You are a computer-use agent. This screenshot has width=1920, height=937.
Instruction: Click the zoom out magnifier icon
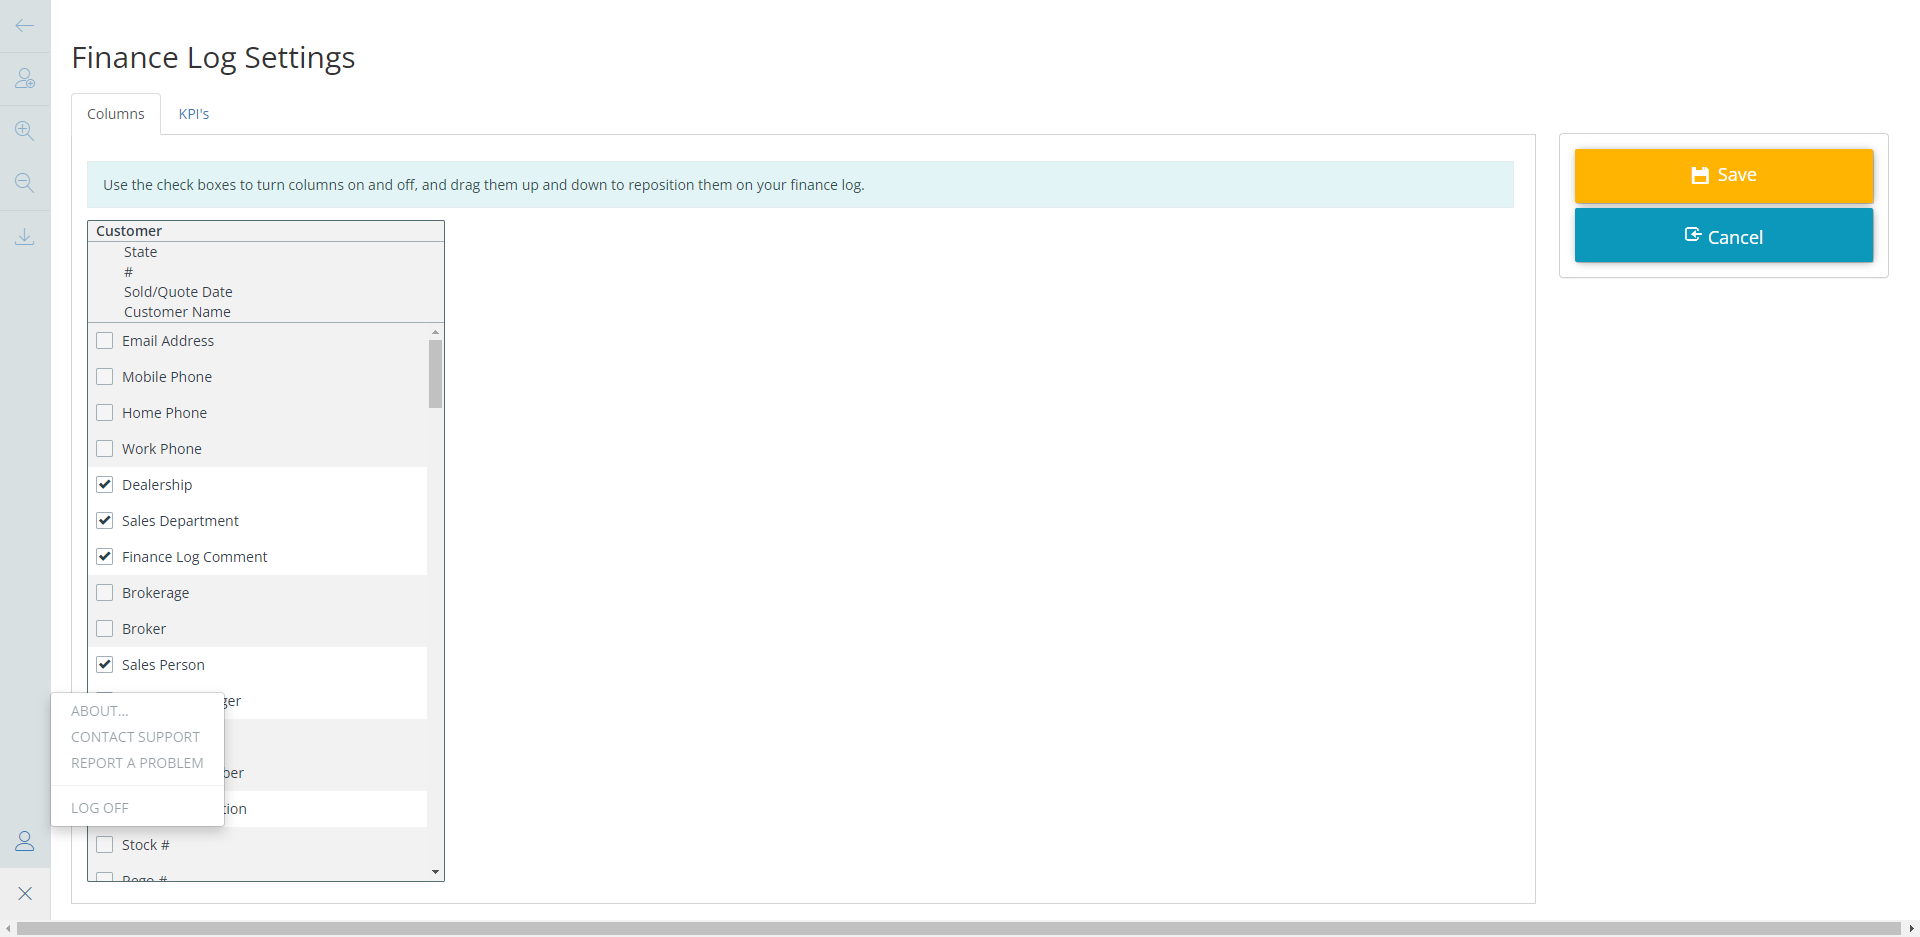coord(25,183)
